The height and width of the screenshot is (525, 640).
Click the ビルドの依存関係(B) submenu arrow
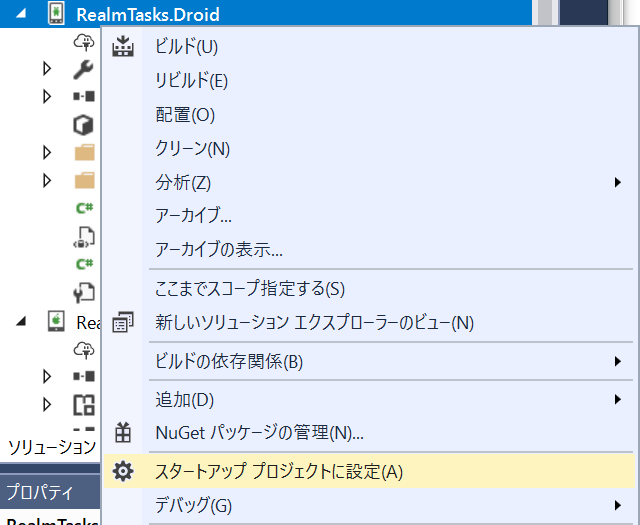coord(618,362)
